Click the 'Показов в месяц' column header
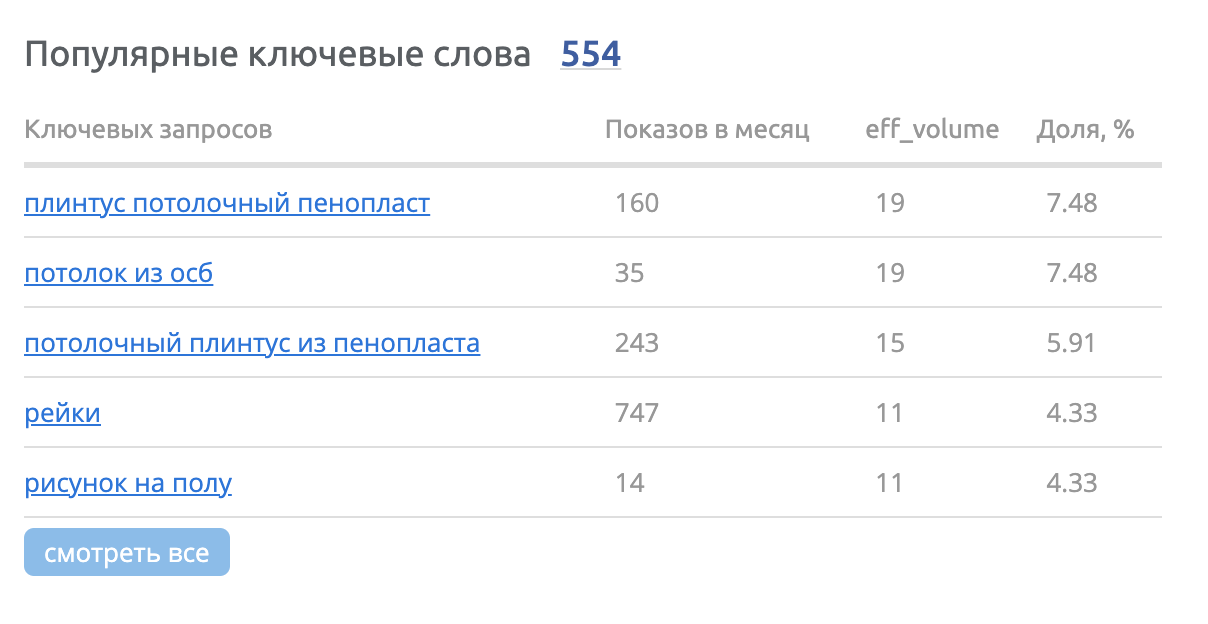This screenshot has height=624, width=1208. point(707,129)
